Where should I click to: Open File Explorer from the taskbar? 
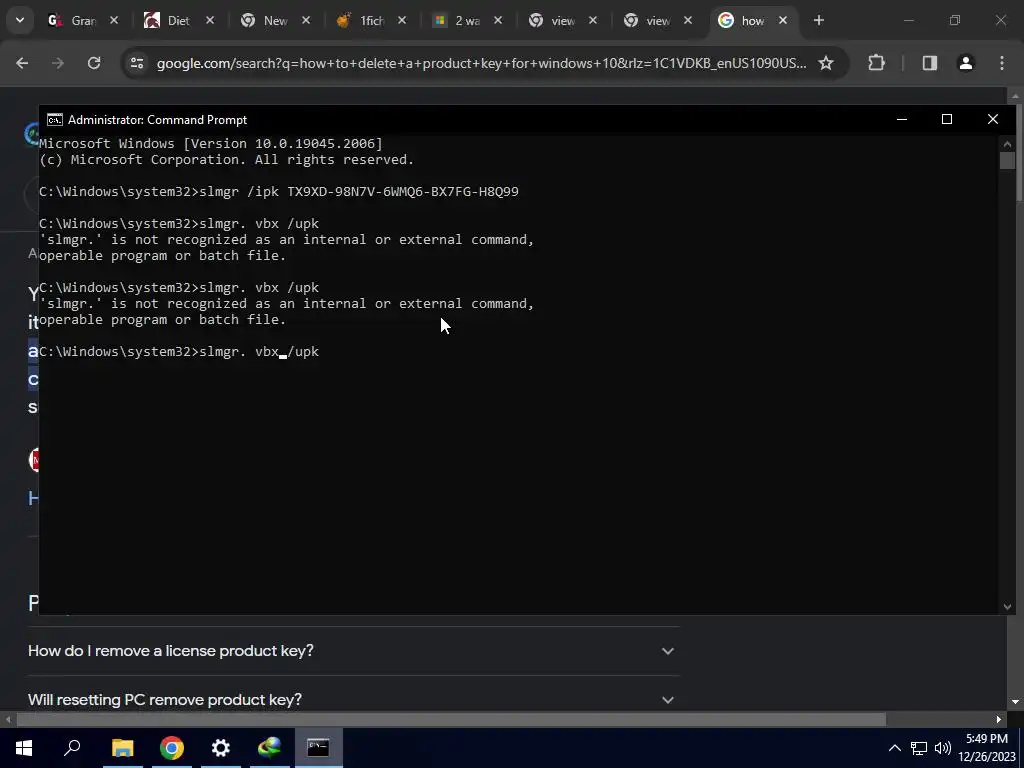click(122, 748)
